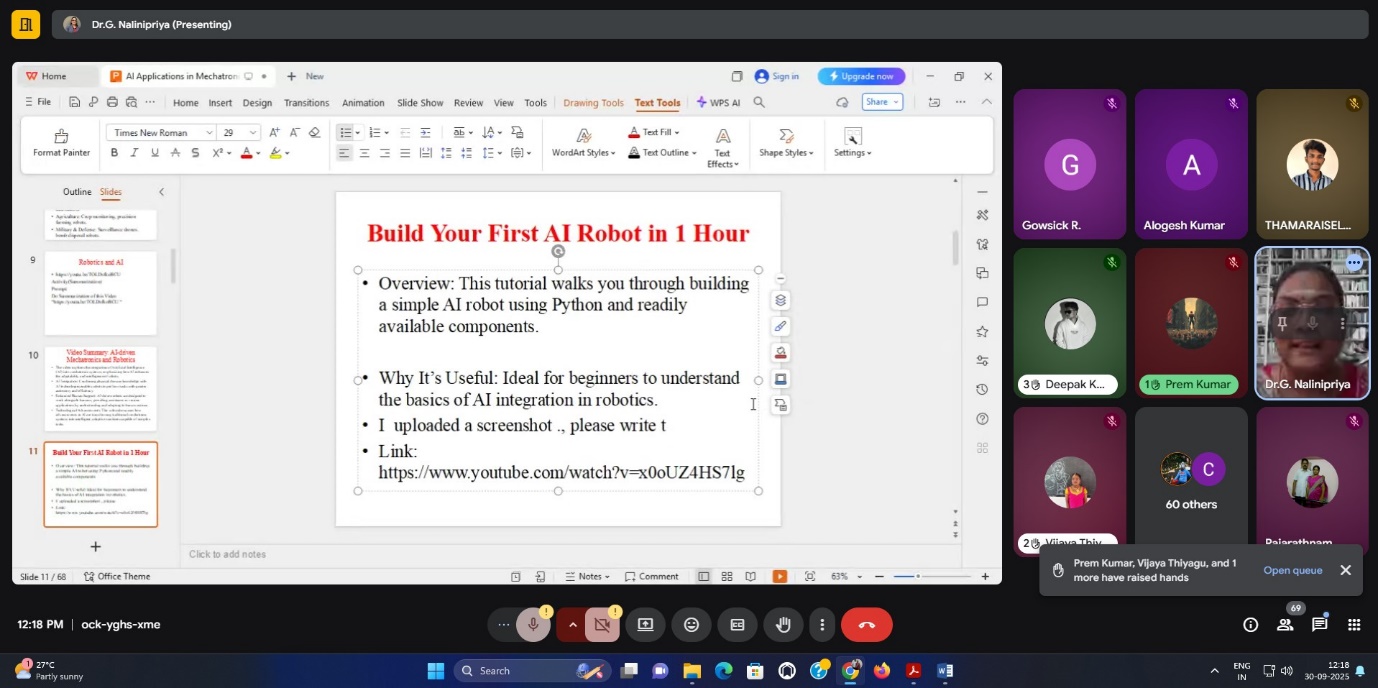Select slide 10 thumbnail in slide panel
The height and width of the screenshot is (688, 1378).
coord(100,388)
